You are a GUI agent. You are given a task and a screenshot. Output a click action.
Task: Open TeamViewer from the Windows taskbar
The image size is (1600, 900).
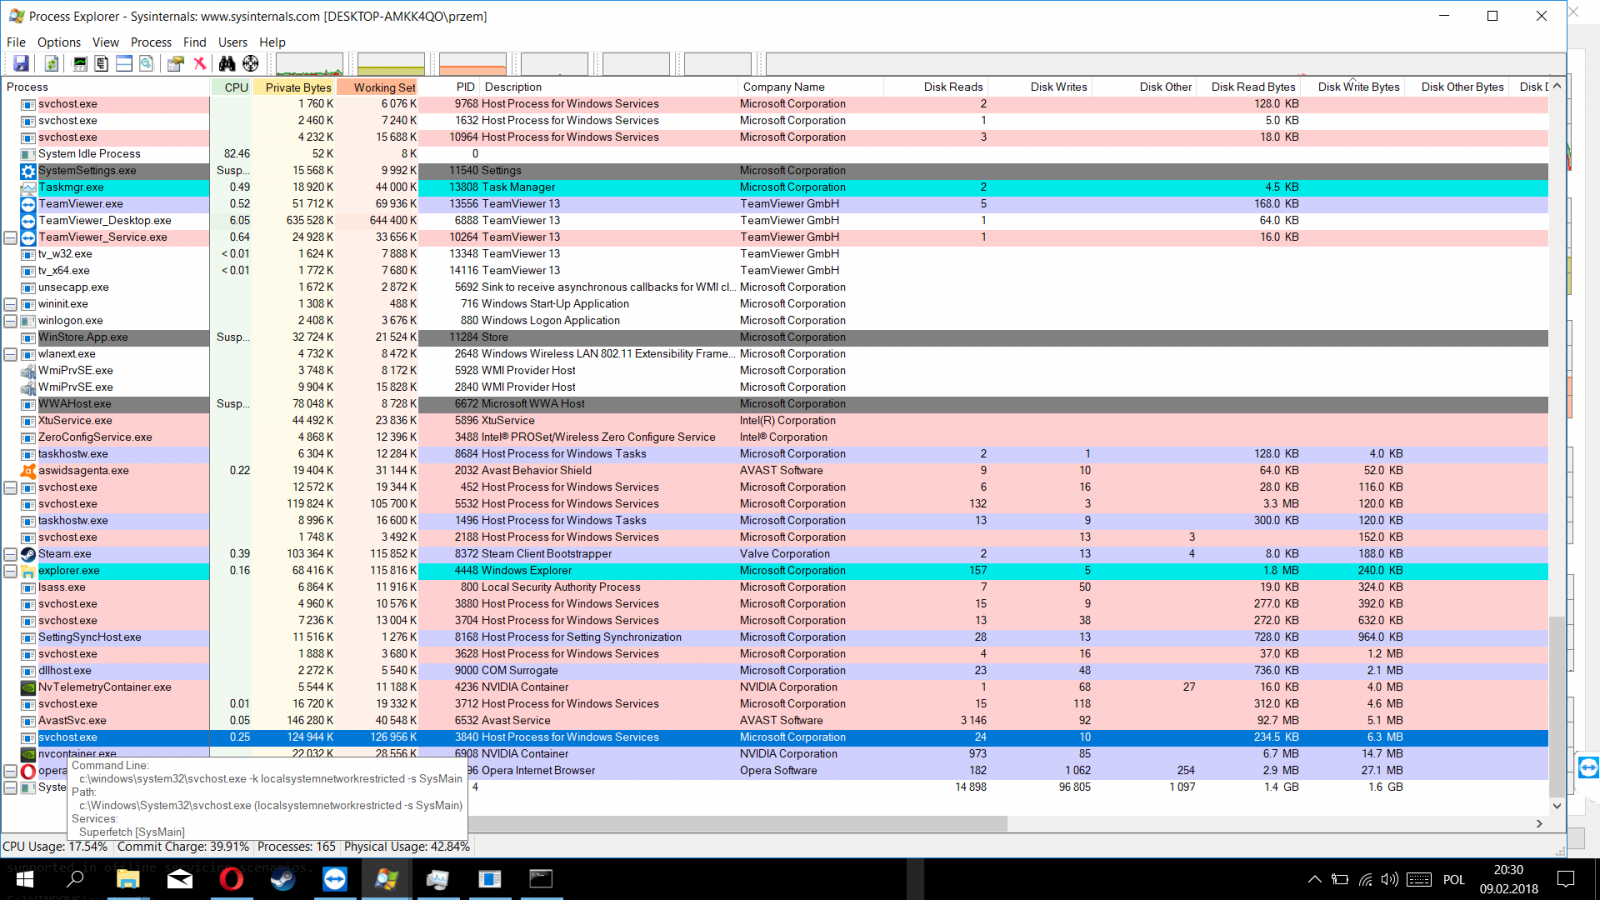pyautogui.click(x=335, y=879)
